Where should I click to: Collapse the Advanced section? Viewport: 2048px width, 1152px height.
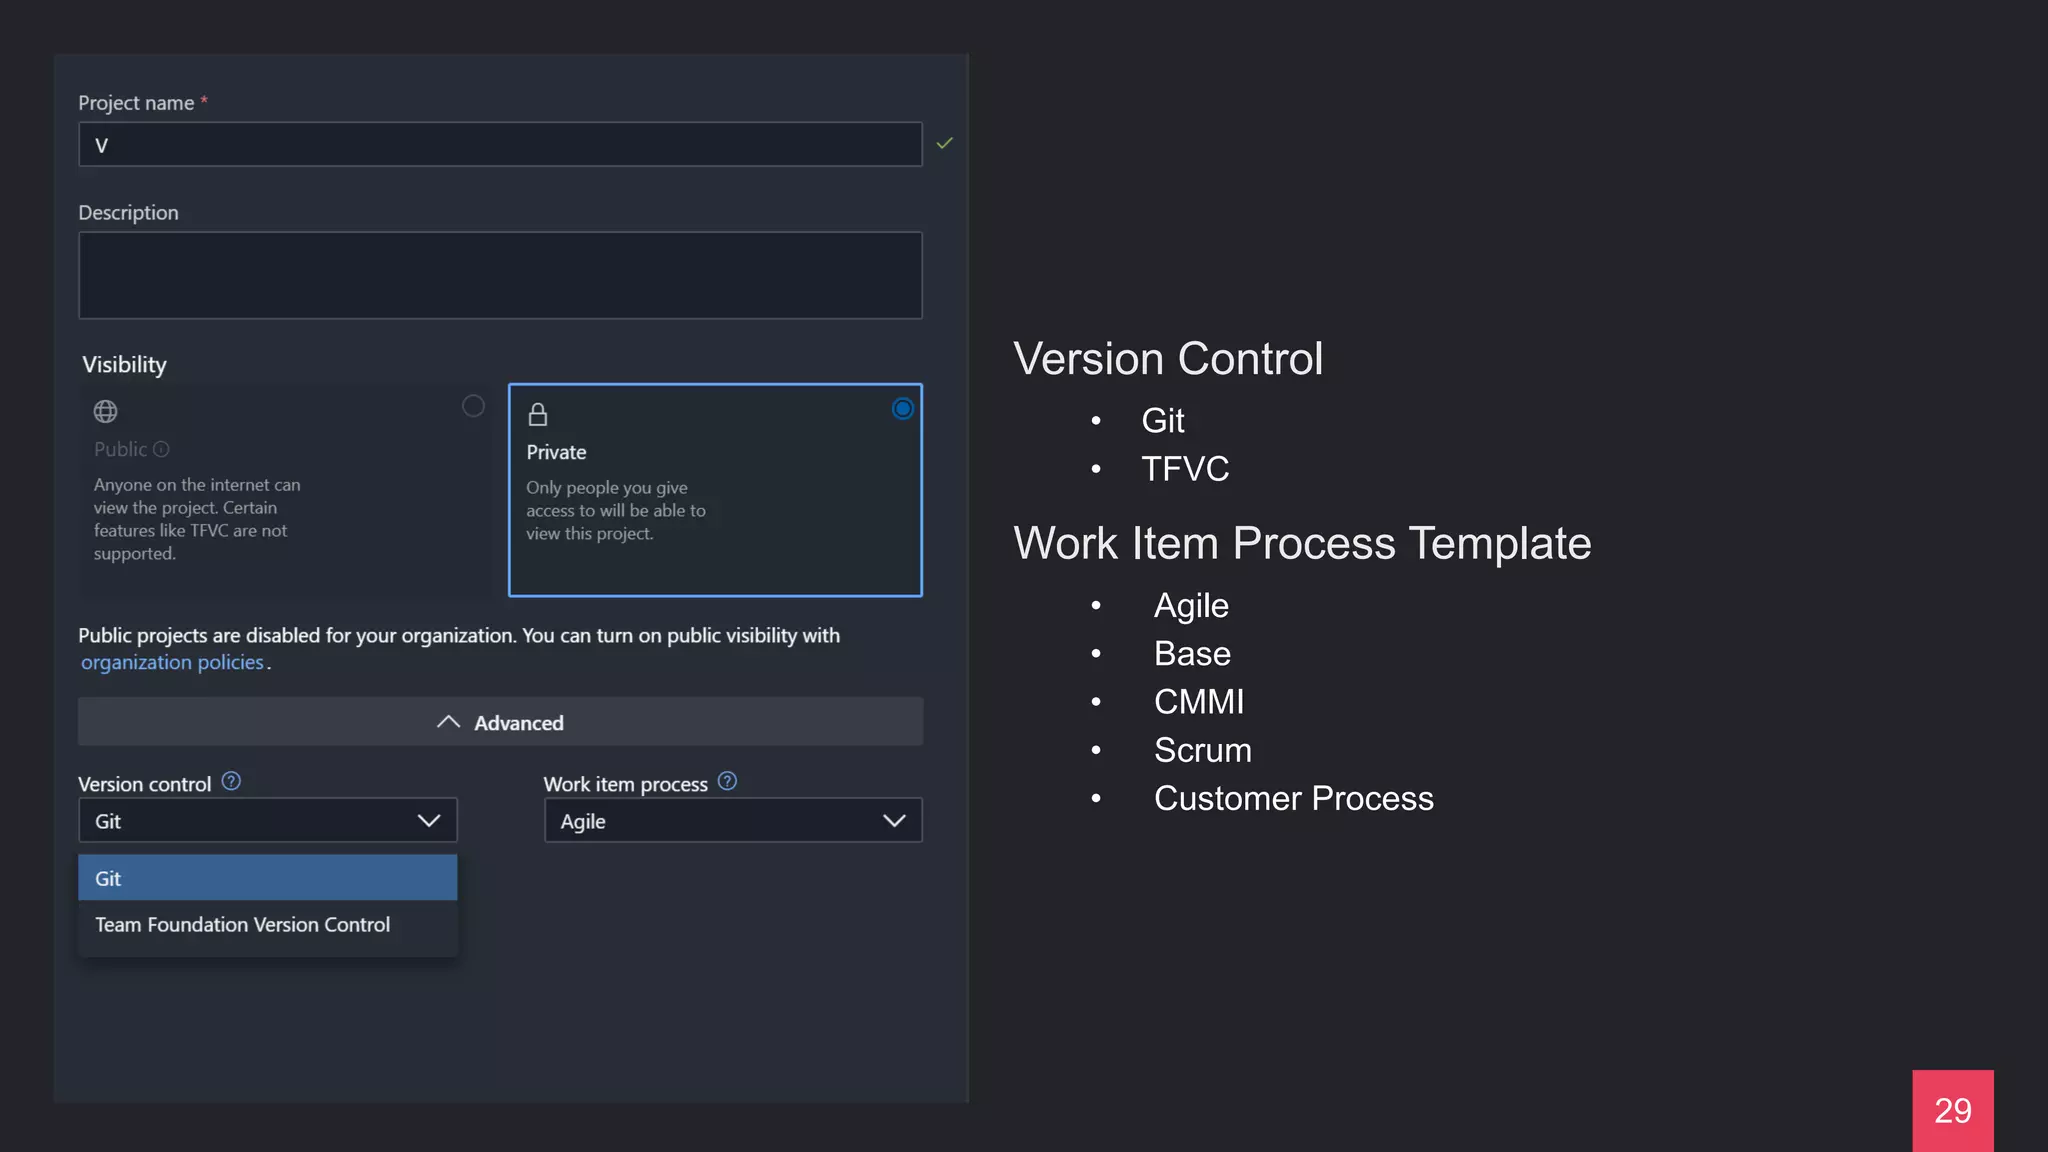click(x=500, y=722)
